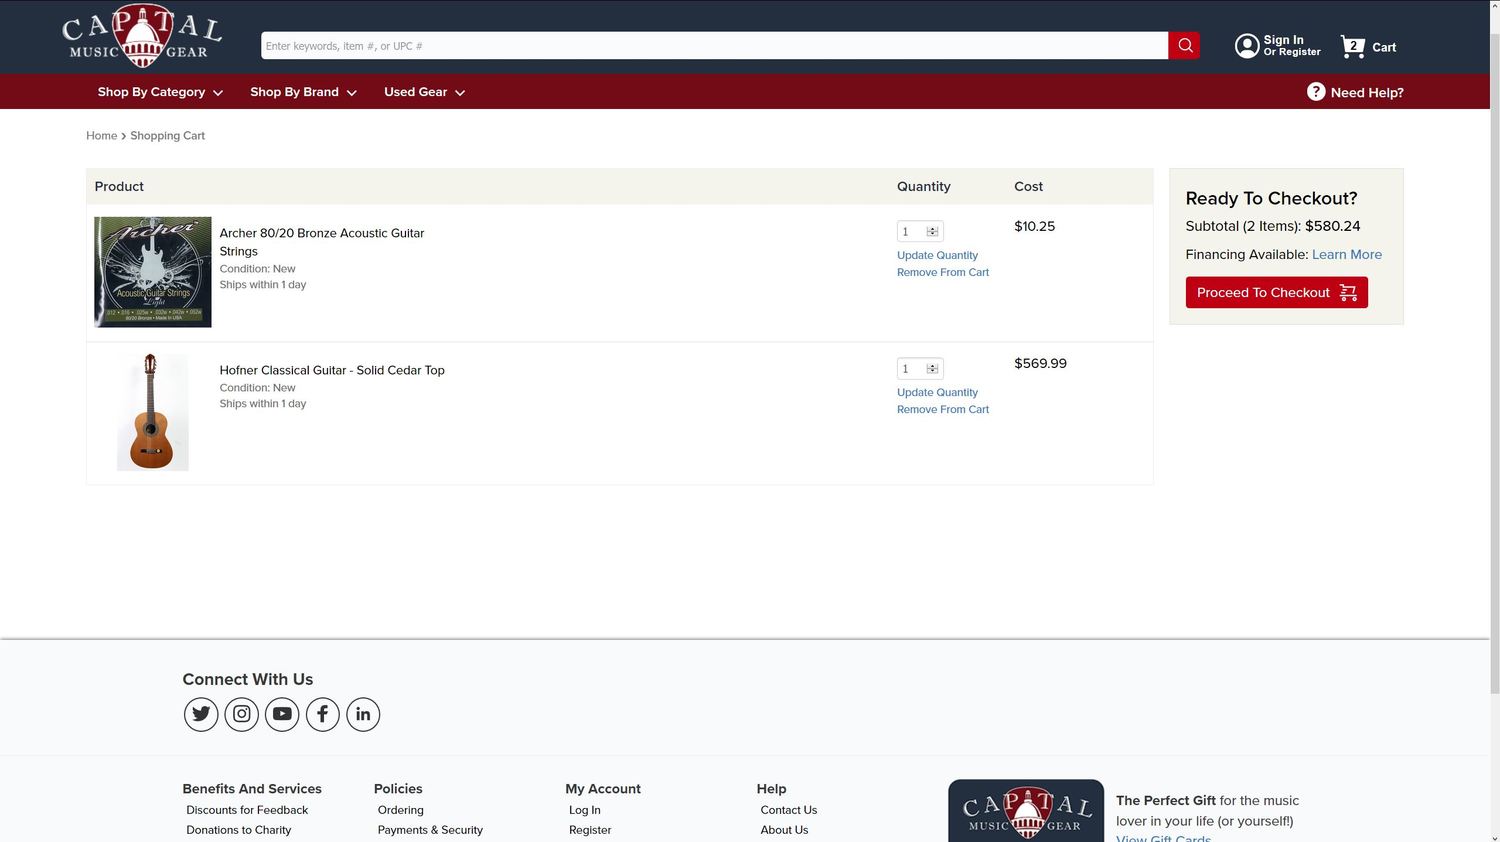
Task: Expand the Shop By Brand menu
Action: 303,92
